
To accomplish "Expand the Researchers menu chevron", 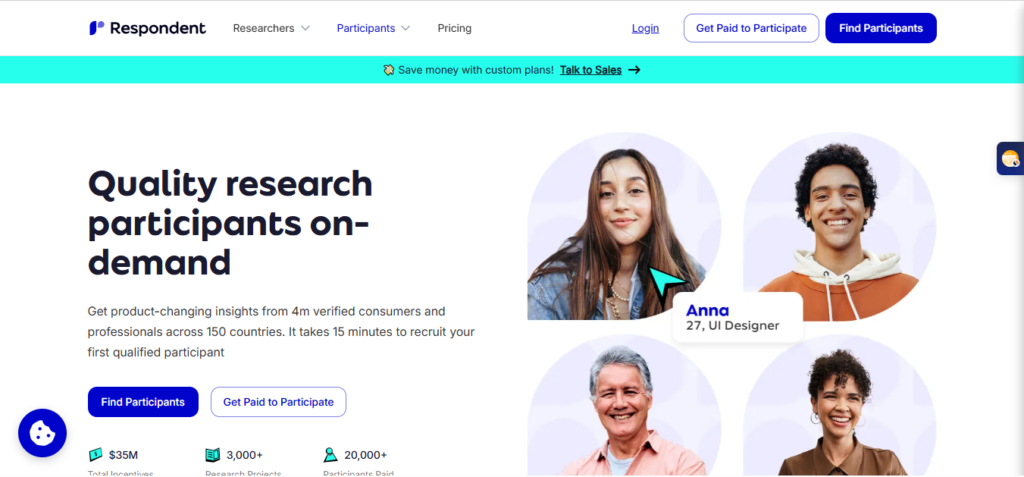I will click(x=305, y=29).
